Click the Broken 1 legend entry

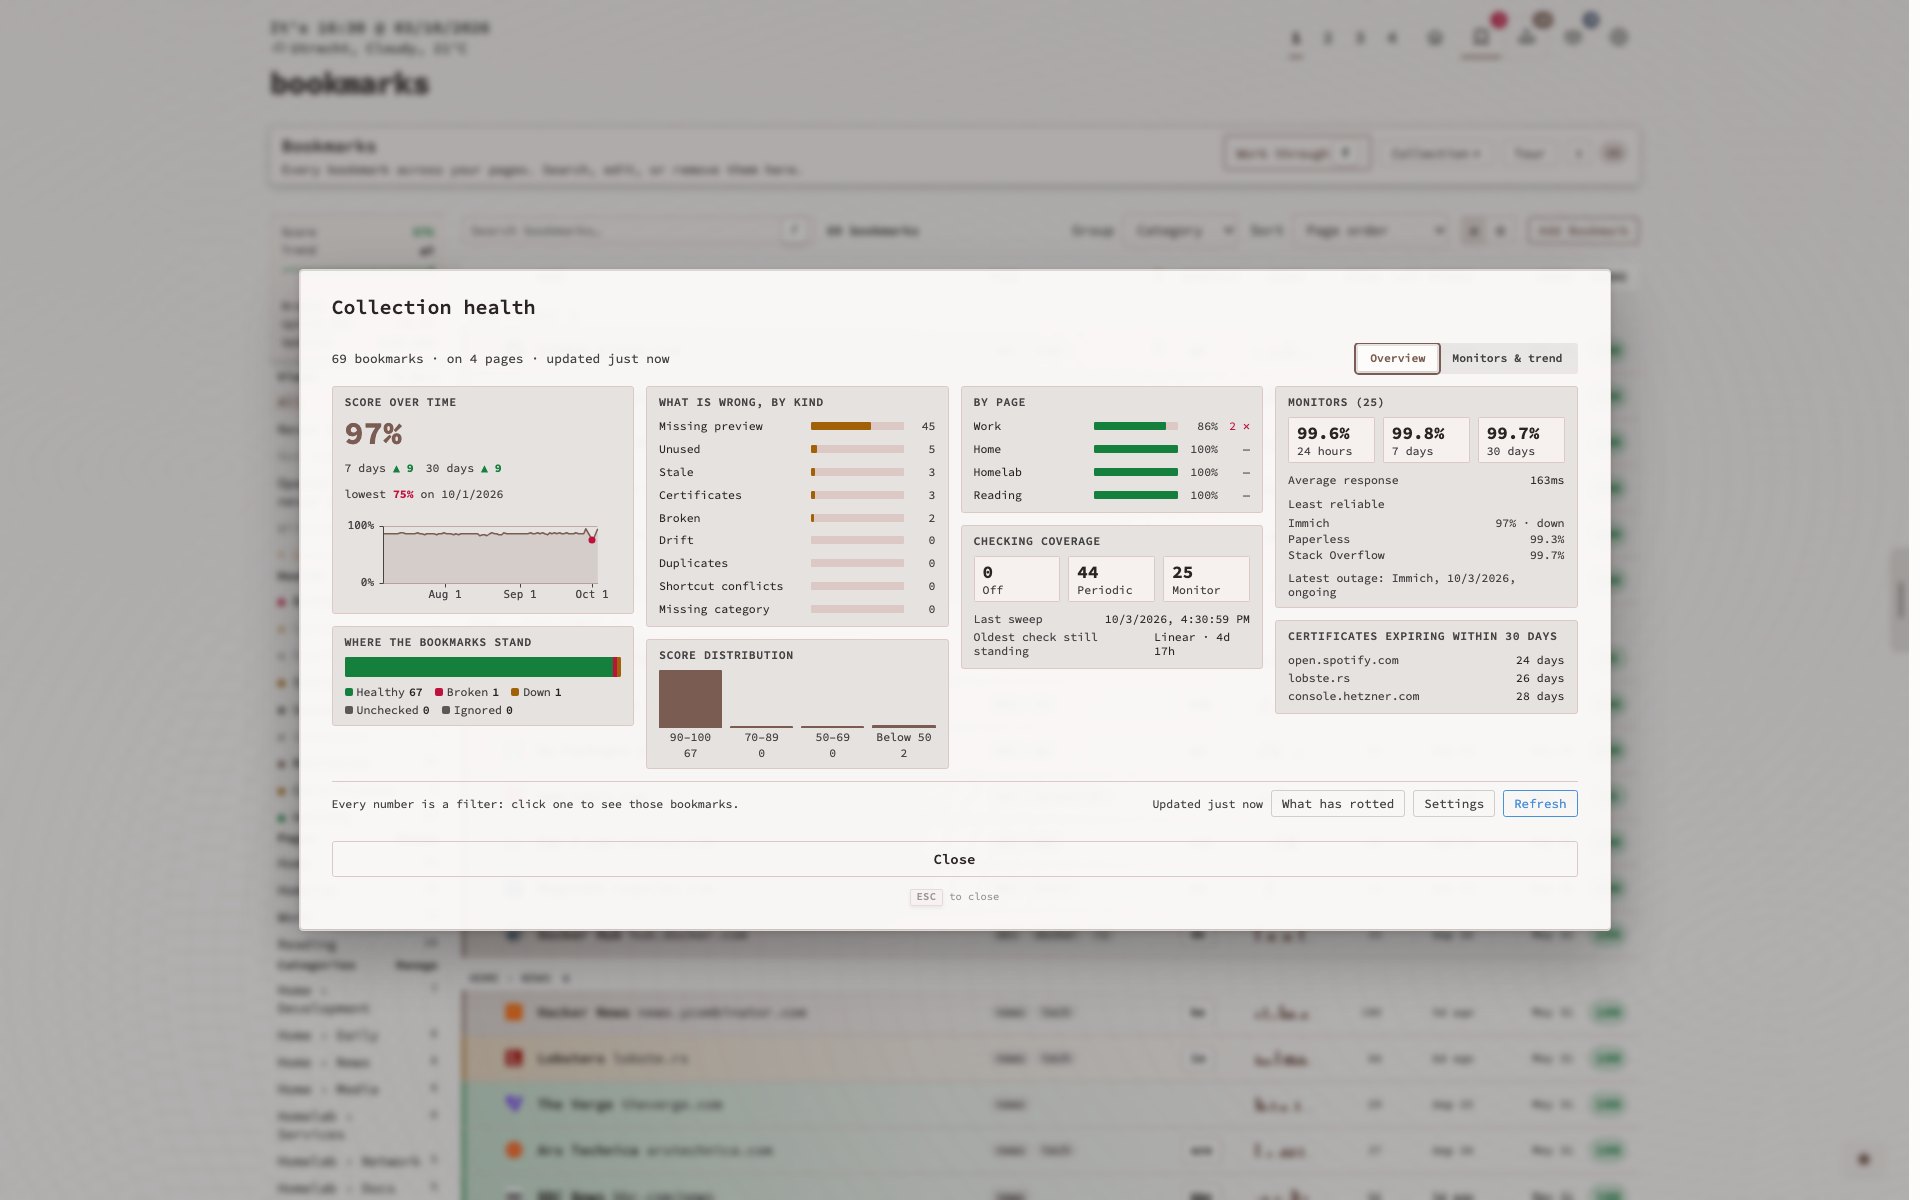tap(466, 692)
